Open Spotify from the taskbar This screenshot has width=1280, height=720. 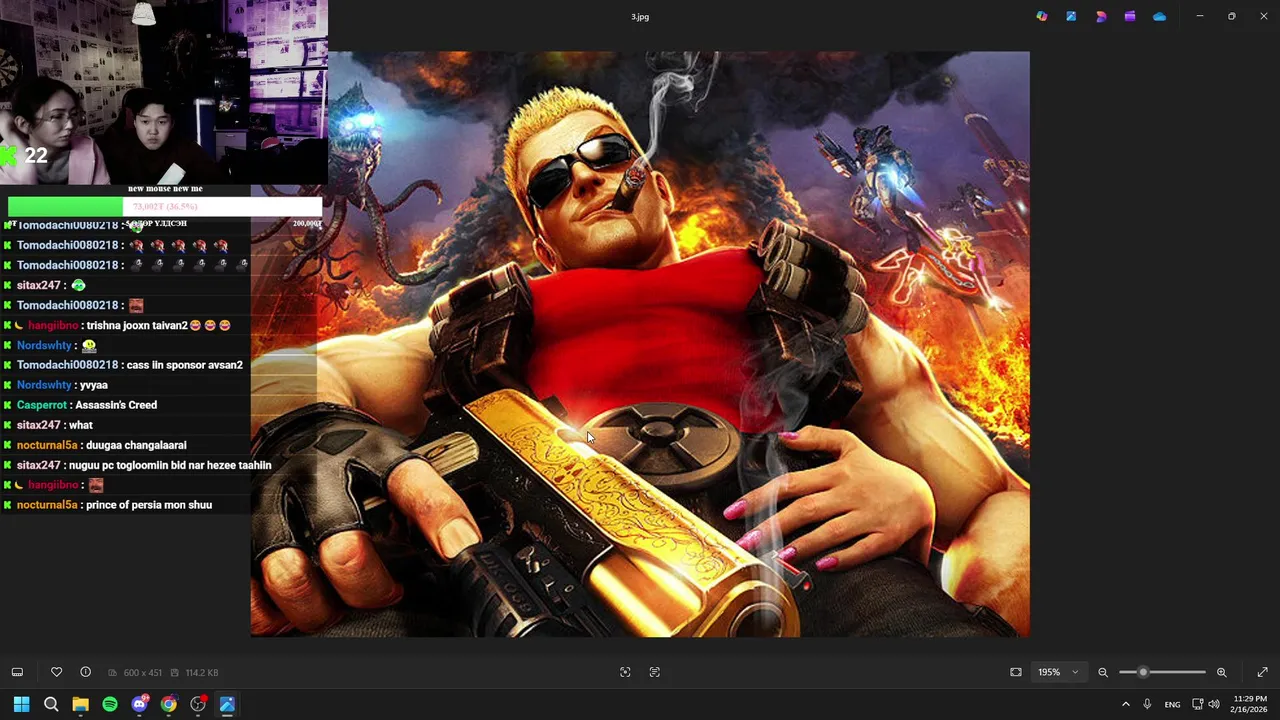pos(110,704)
